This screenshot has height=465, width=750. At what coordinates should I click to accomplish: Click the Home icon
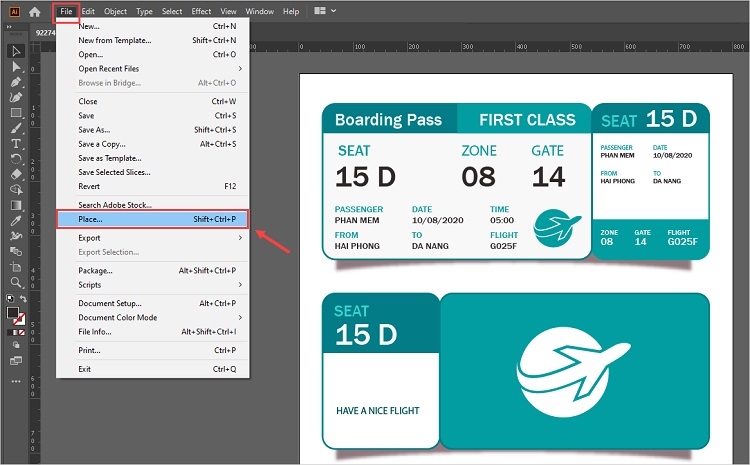click(x=34, y=11)
